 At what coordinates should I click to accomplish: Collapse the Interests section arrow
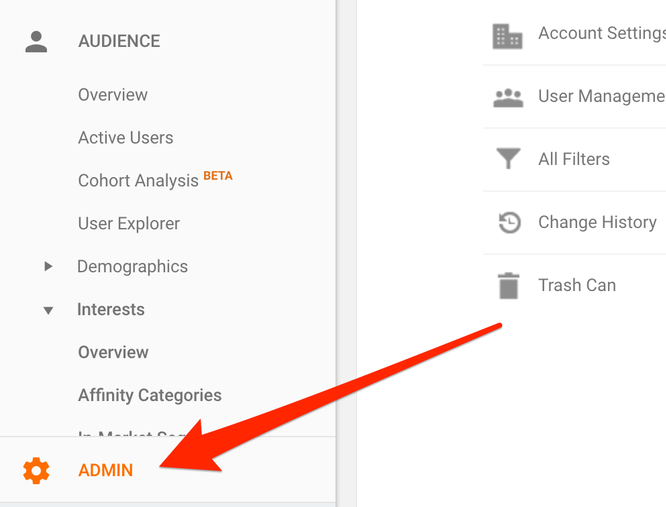click(48, 310)
